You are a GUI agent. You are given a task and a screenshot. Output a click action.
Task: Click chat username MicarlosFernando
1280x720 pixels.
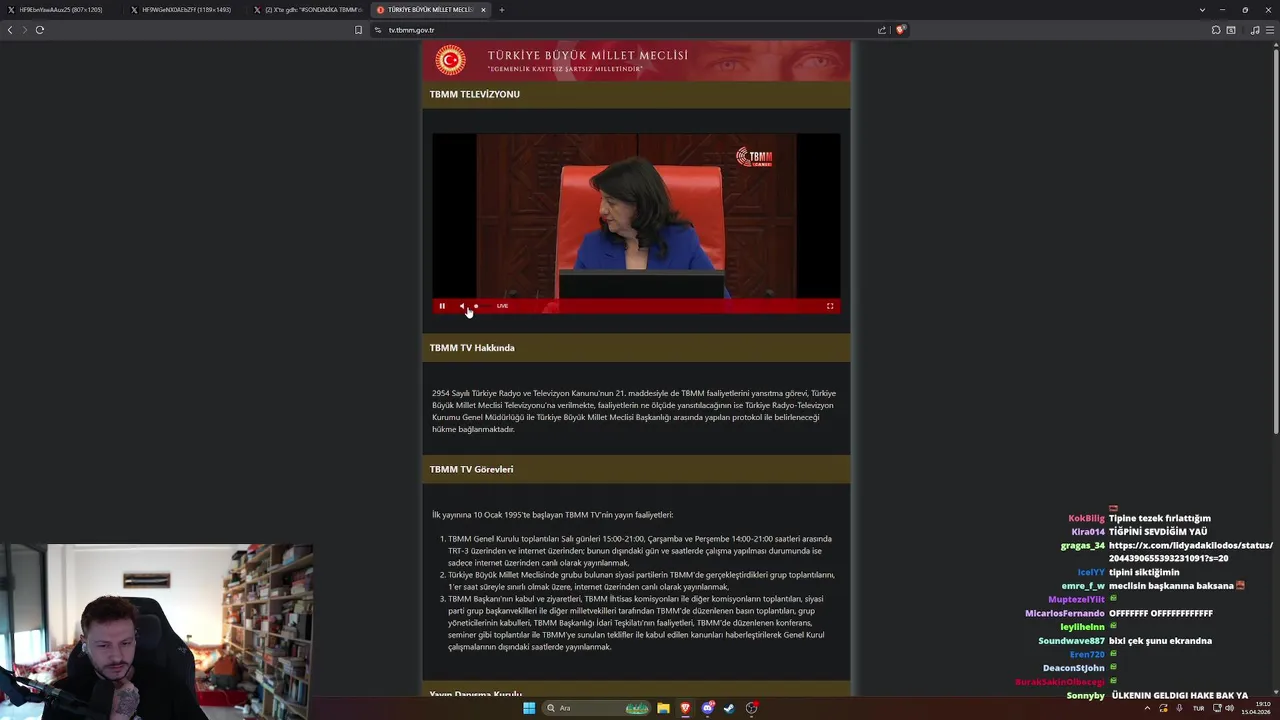point(1065,613)
